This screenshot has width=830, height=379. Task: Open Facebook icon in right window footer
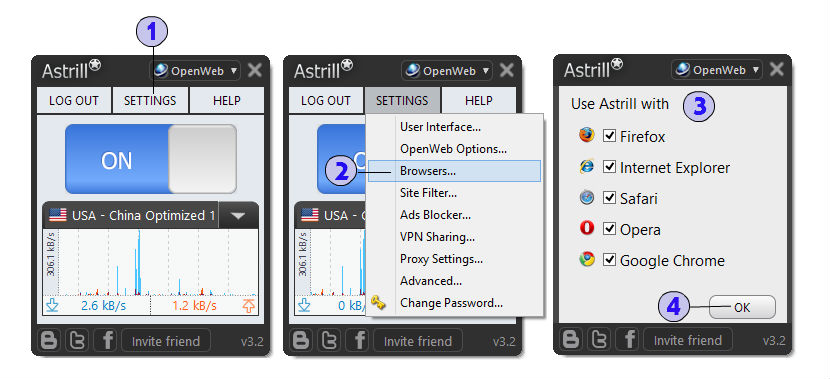pyautogui.click(x=627, y=340)
